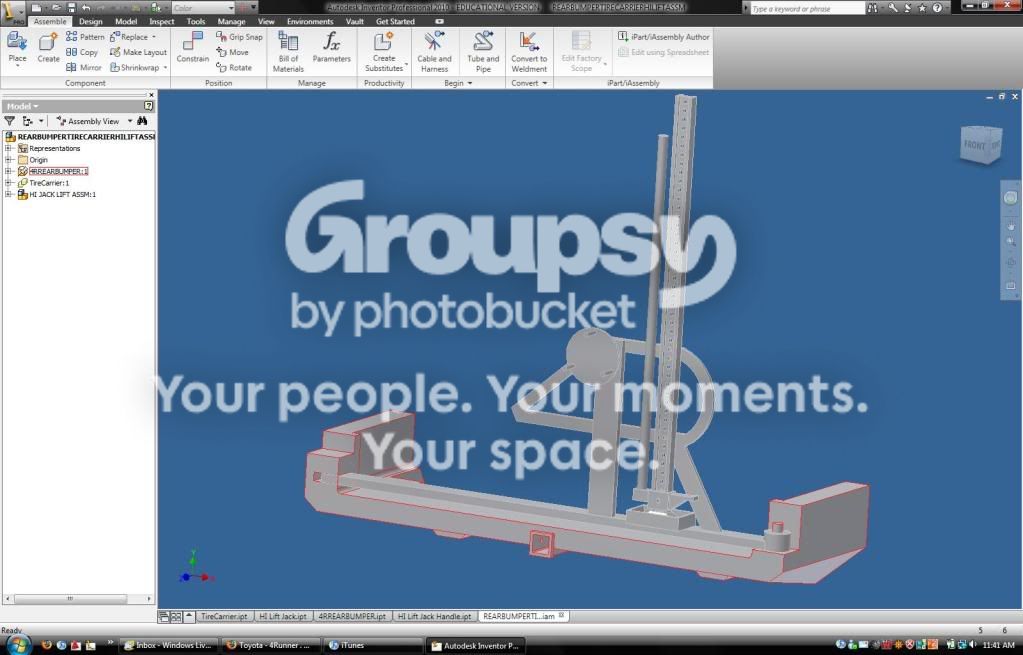Open the Bill of Materials
The width and height of the screenshot is (1023, 655).
[x=288, y=52]
